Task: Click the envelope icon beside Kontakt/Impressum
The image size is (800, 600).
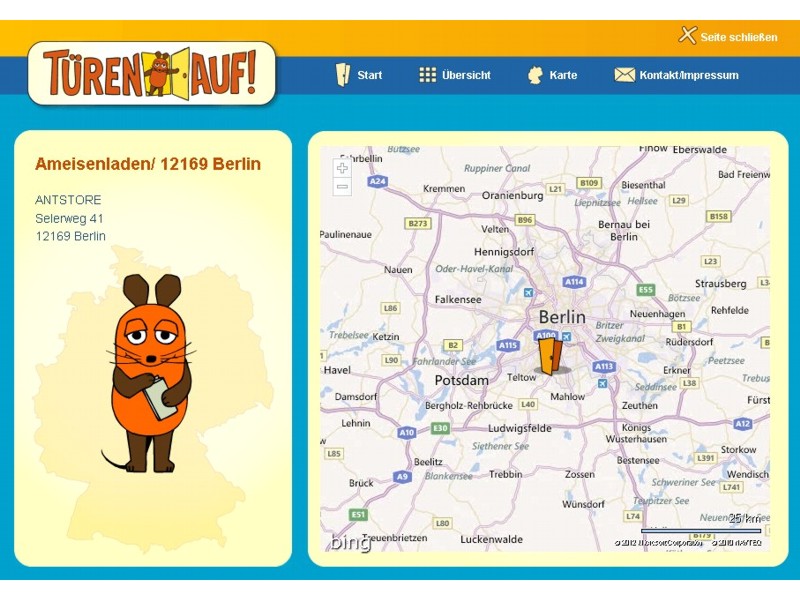Action: point(624,75)
